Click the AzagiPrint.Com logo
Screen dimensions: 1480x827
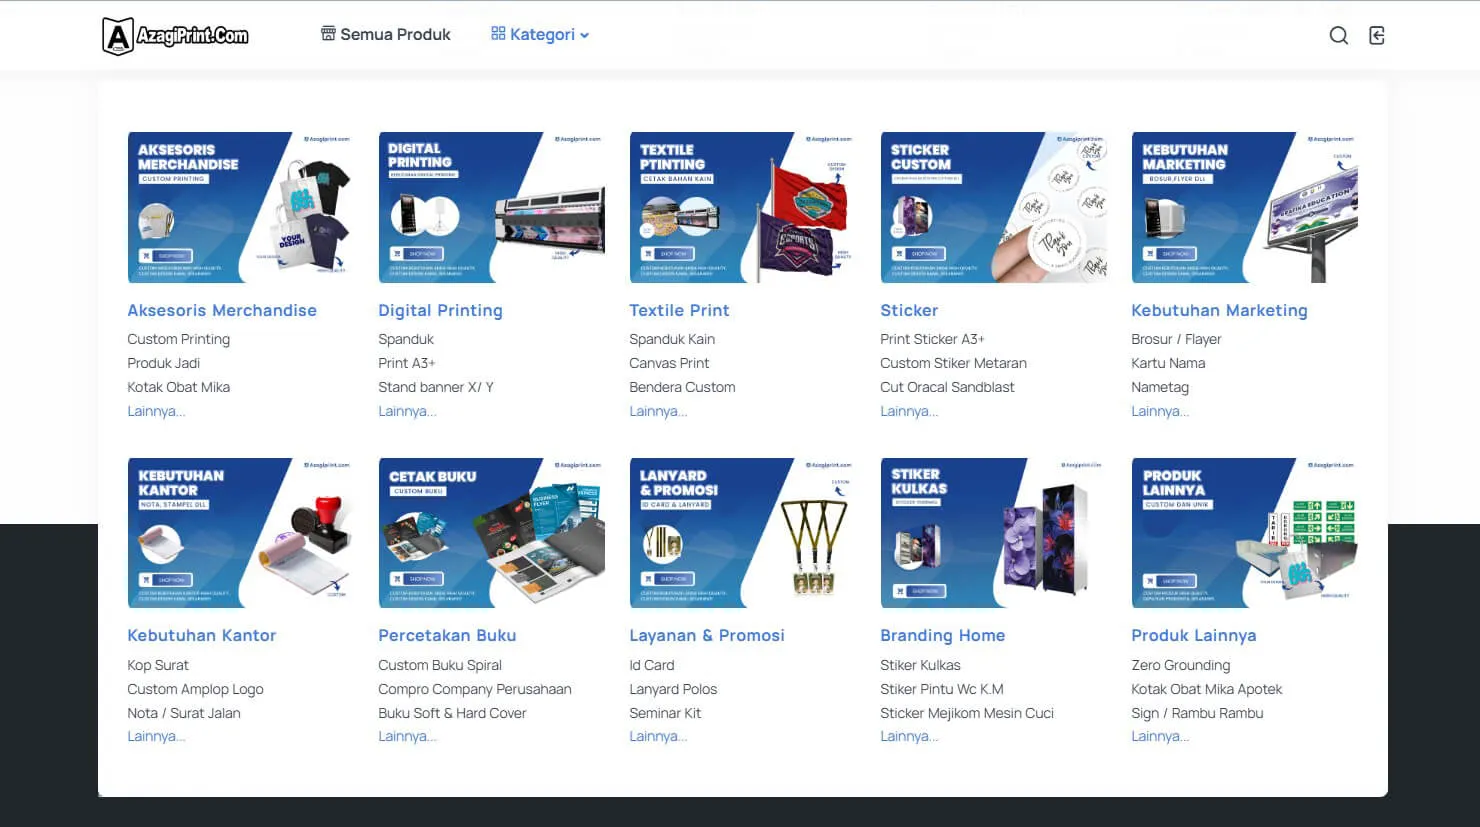click(175, 36)
